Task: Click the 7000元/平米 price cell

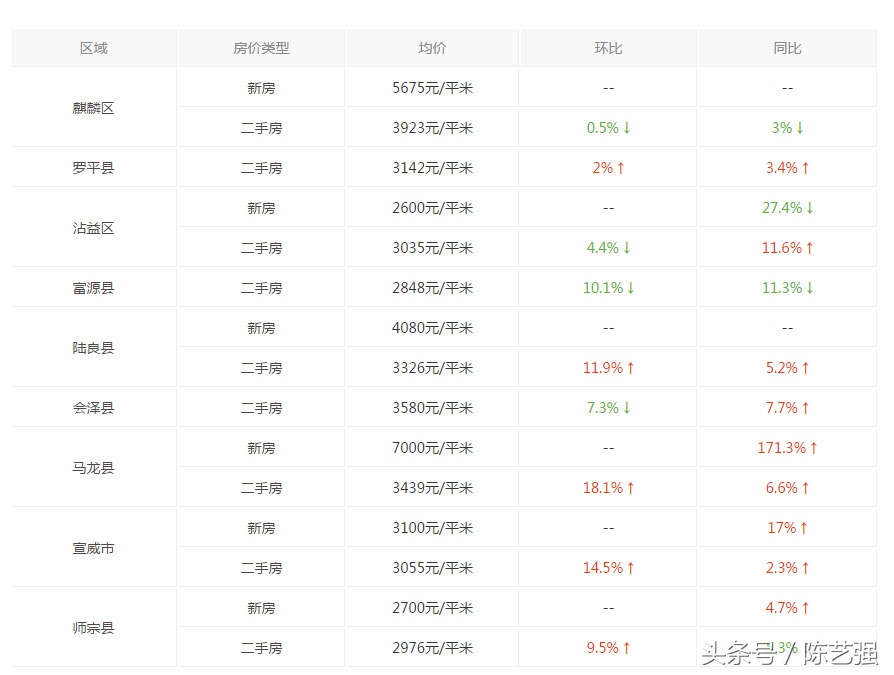Action: [x=432, y=448]
